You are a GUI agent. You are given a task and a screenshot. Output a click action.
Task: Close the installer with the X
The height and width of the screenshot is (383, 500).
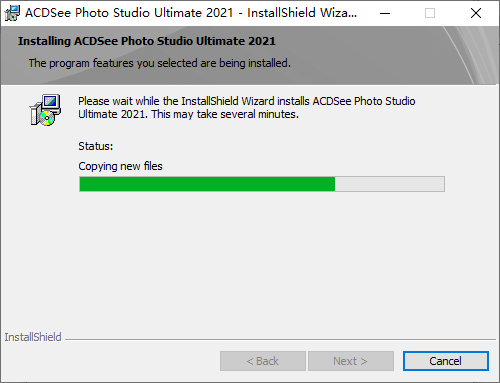pos(476,13)
